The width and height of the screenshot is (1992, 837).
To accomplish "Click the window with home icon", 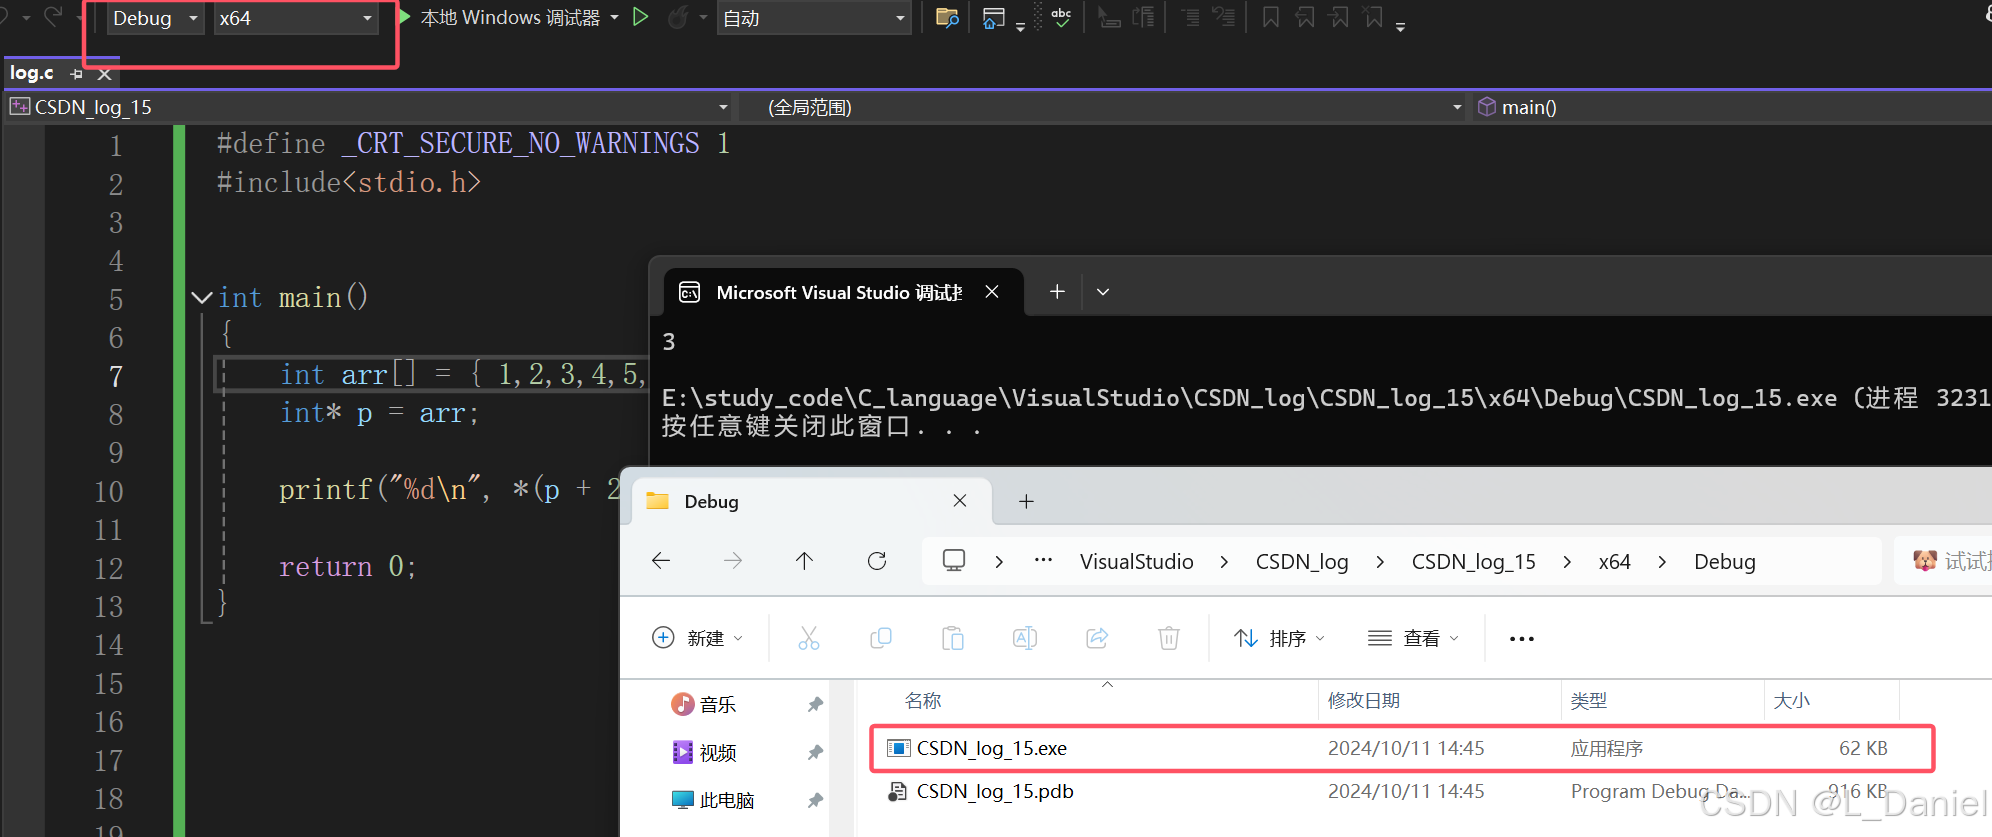I will (993, 18).
